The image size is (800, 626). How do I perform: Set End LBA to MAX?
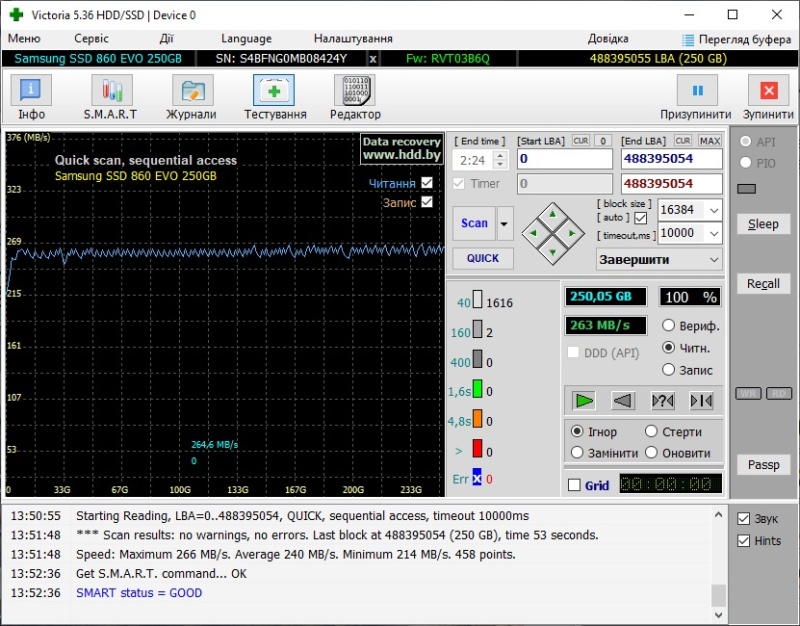(710, 141)
